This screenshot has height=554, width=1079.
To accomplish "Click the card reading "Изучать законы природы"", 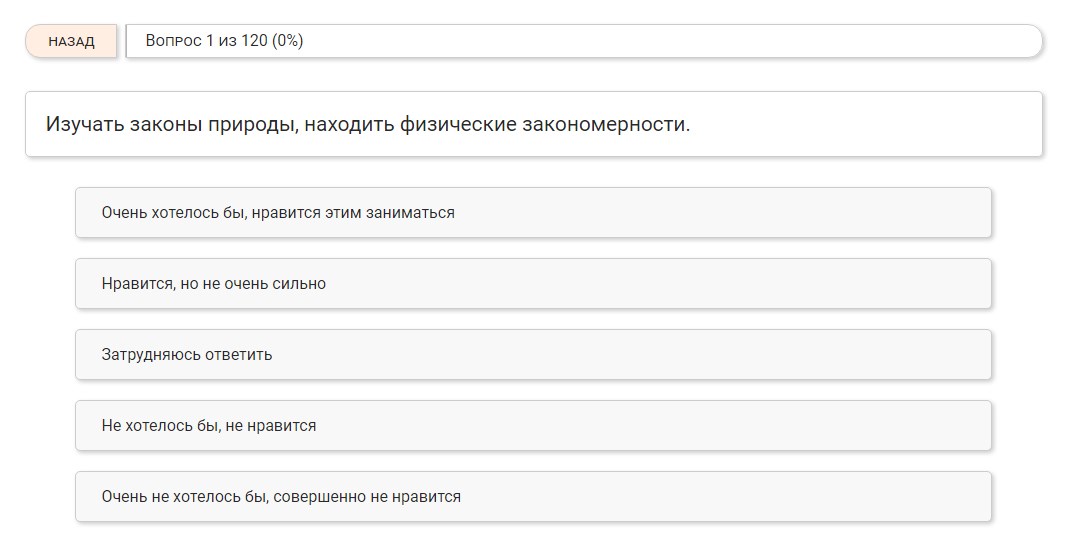I will 533,125.
